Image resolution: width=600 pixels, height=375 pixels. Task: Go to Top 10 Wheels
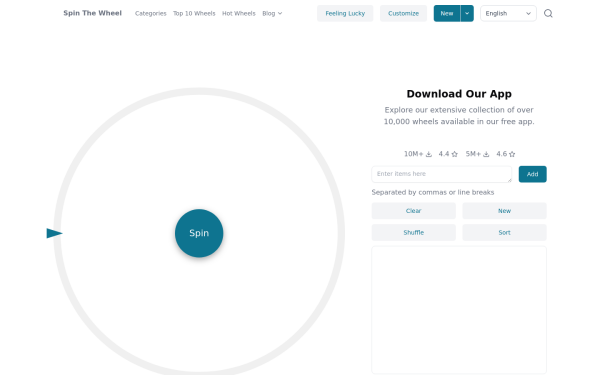point(194,13)
